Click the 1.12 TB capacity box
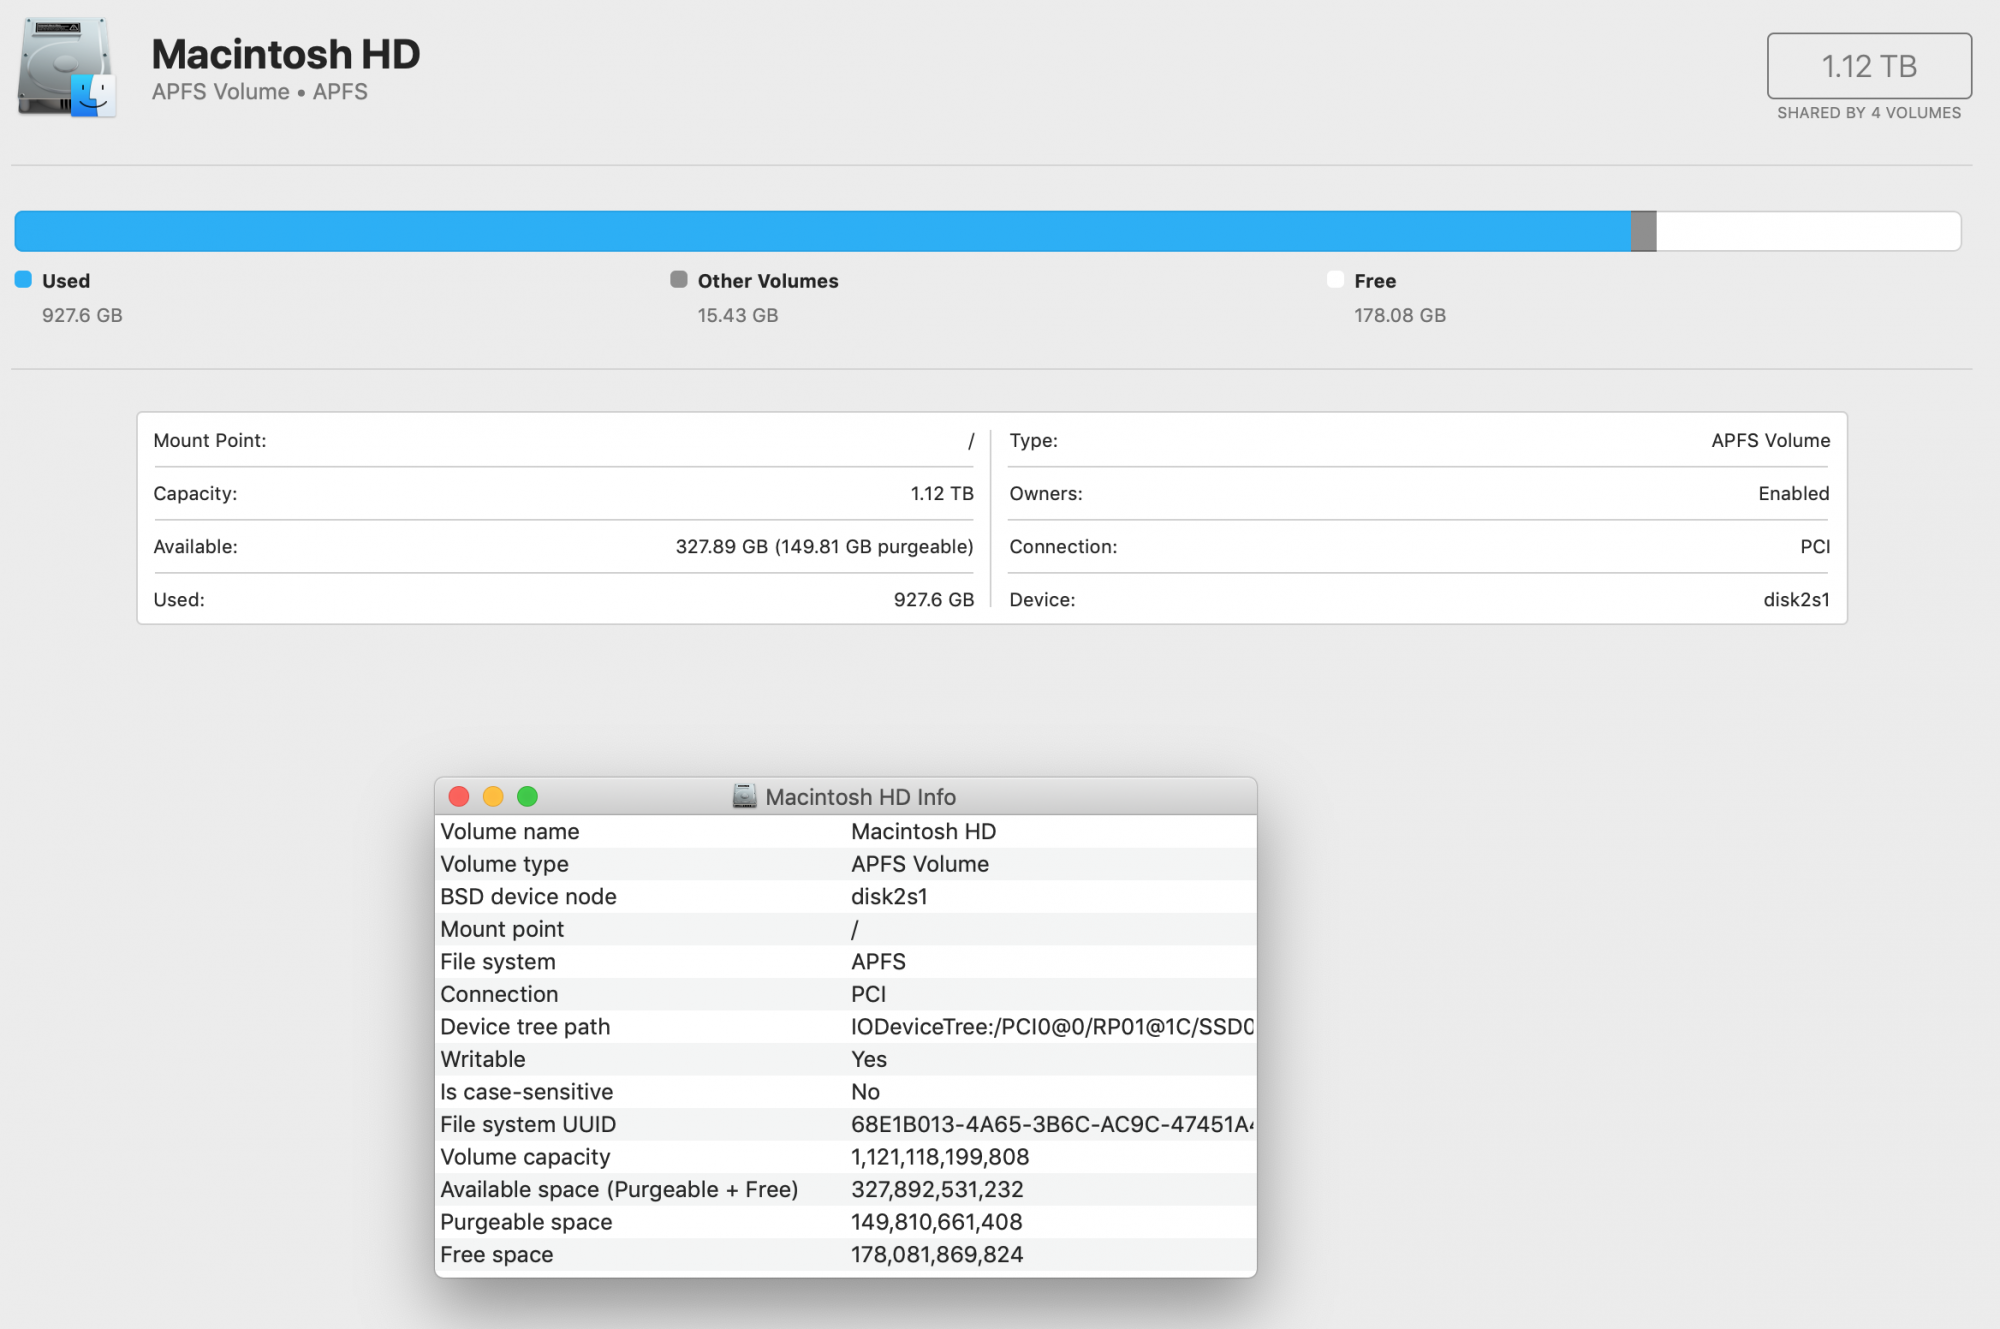The width and height of the screenshot is (2000, 1329). [x=1869, y=66]
